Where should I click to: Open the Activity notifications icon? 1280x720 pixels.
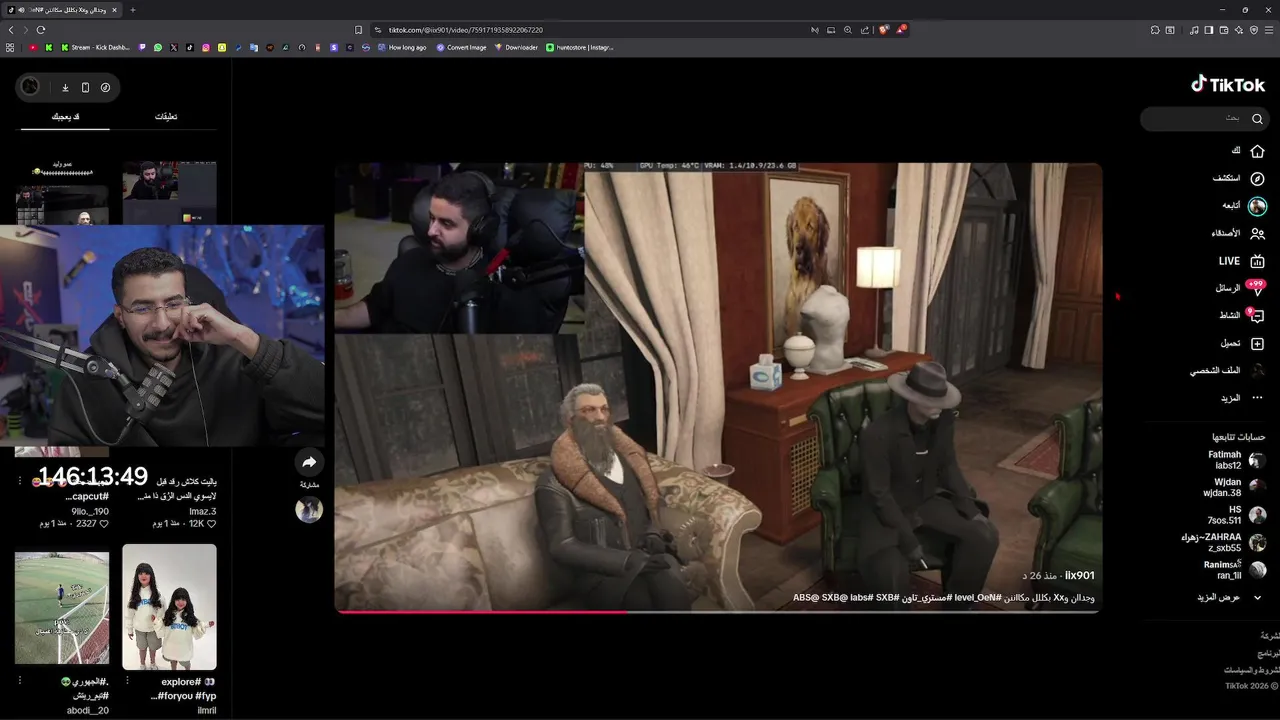(x=1257, y=316)
